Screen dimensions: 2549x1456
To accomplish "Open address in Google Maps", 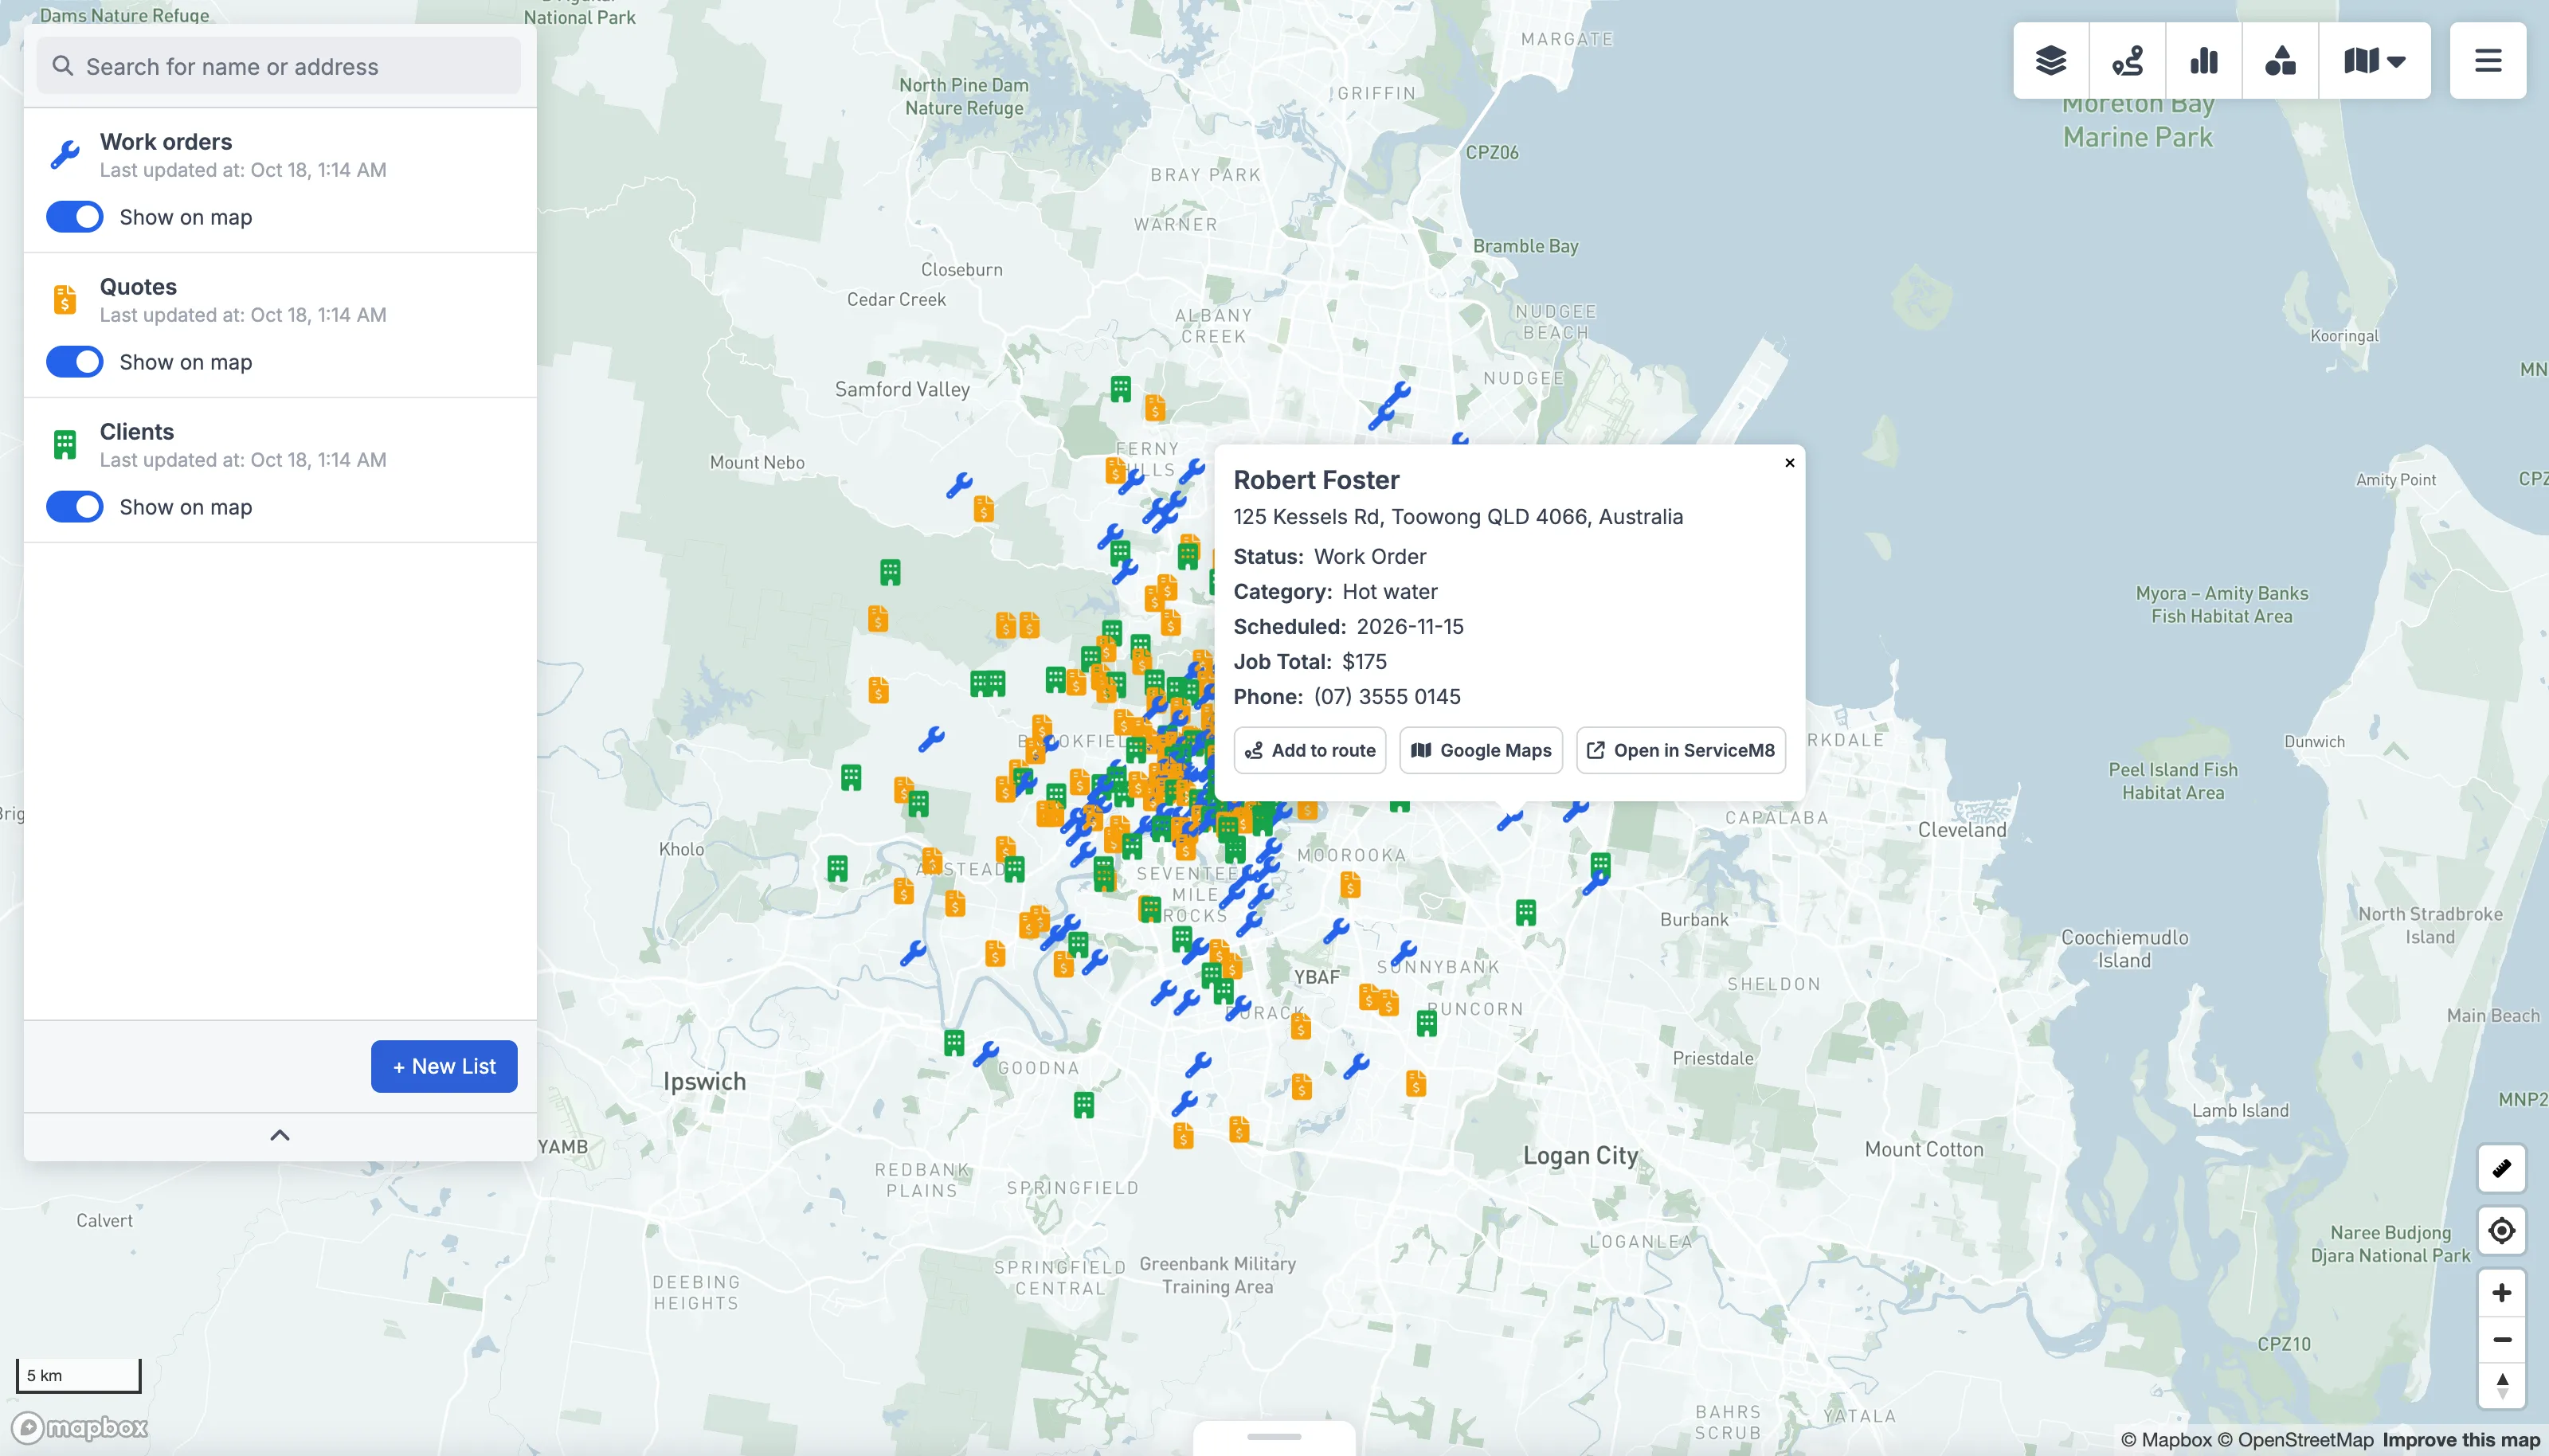I will click(1481, 750).
